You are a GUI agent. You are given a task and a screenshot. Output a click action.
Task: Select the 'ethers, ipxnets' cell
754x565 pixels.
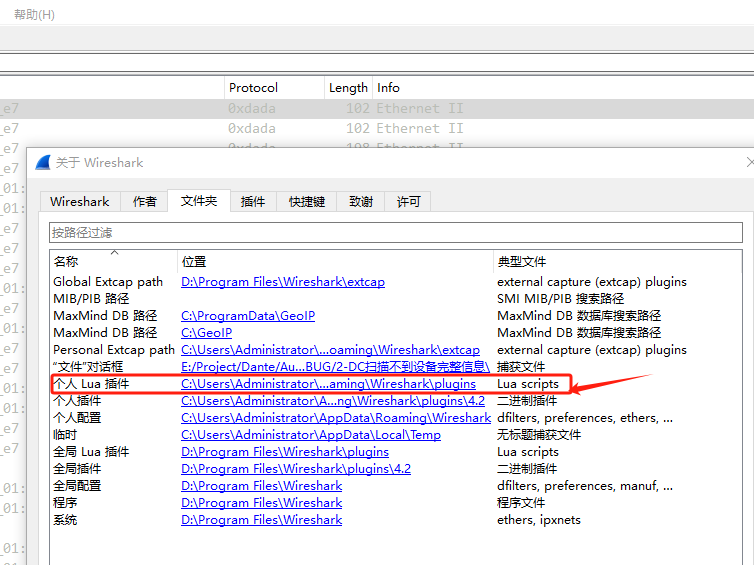[x=539, y=520]
